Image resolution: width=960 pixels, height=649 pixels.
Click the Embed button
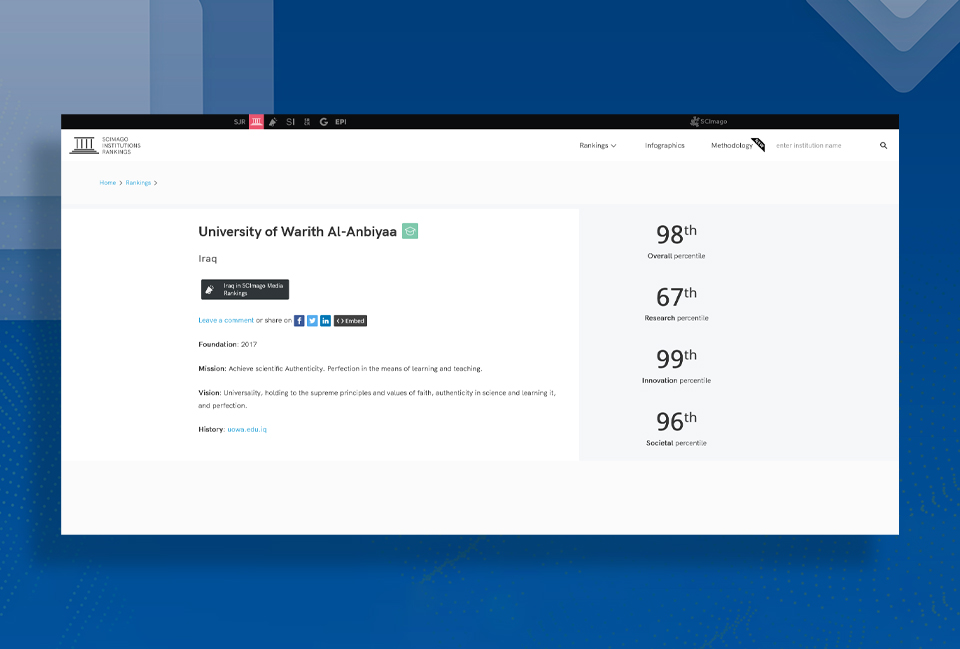click(x=350, y=321)
